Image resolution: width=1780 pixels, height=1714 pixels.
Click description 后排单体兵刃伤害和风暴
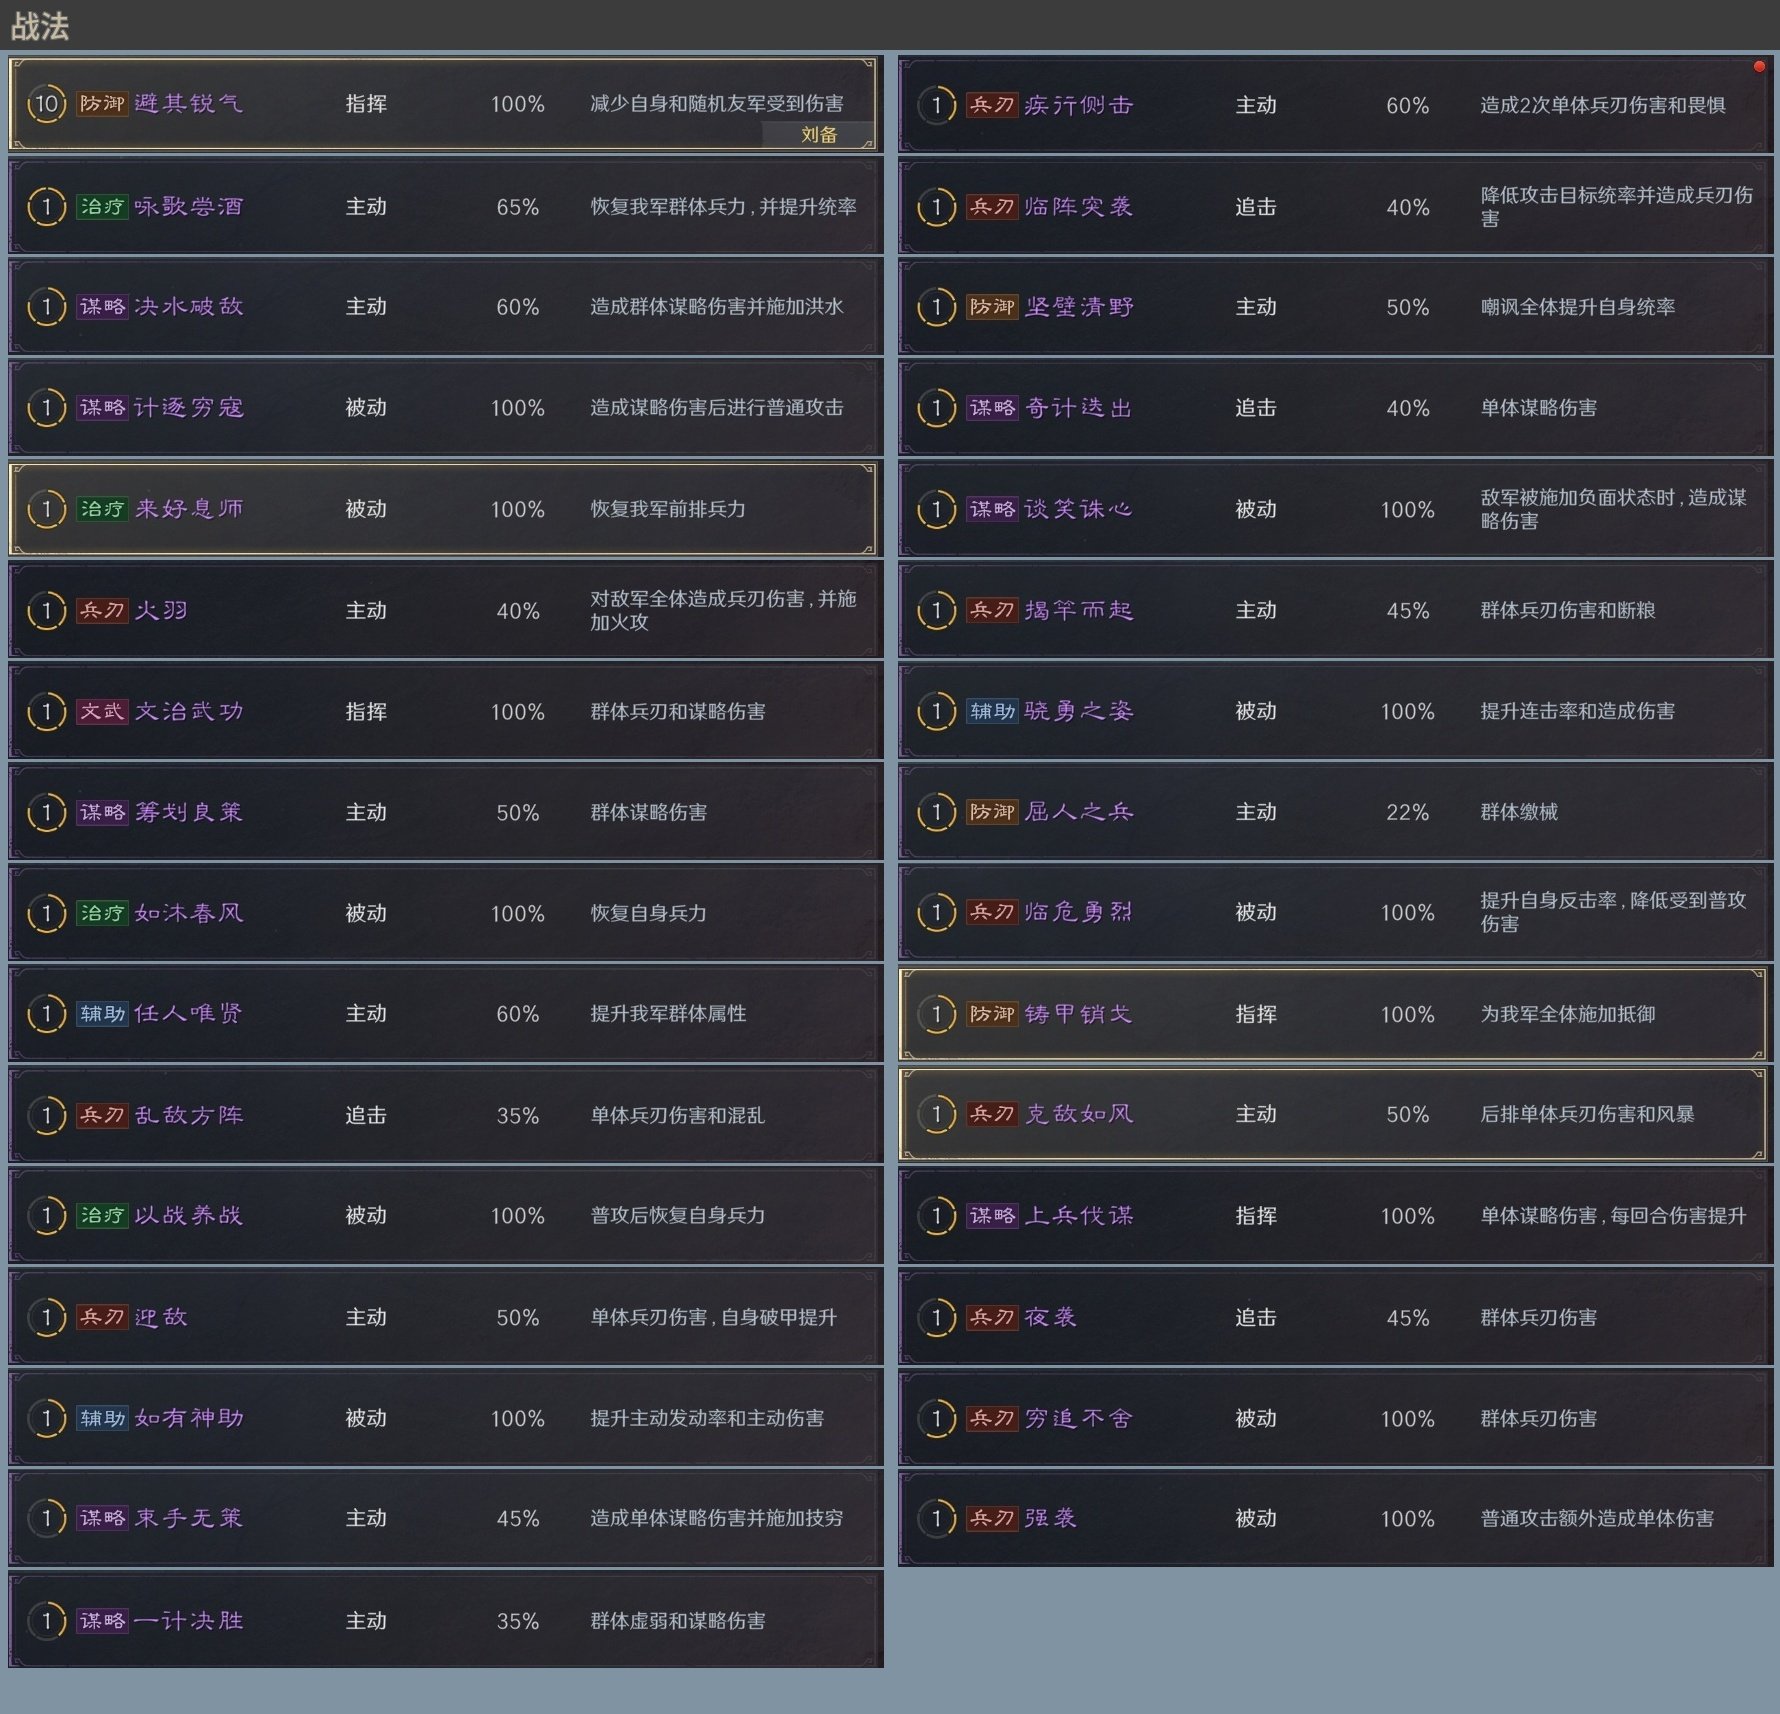pos(1587,1115)
